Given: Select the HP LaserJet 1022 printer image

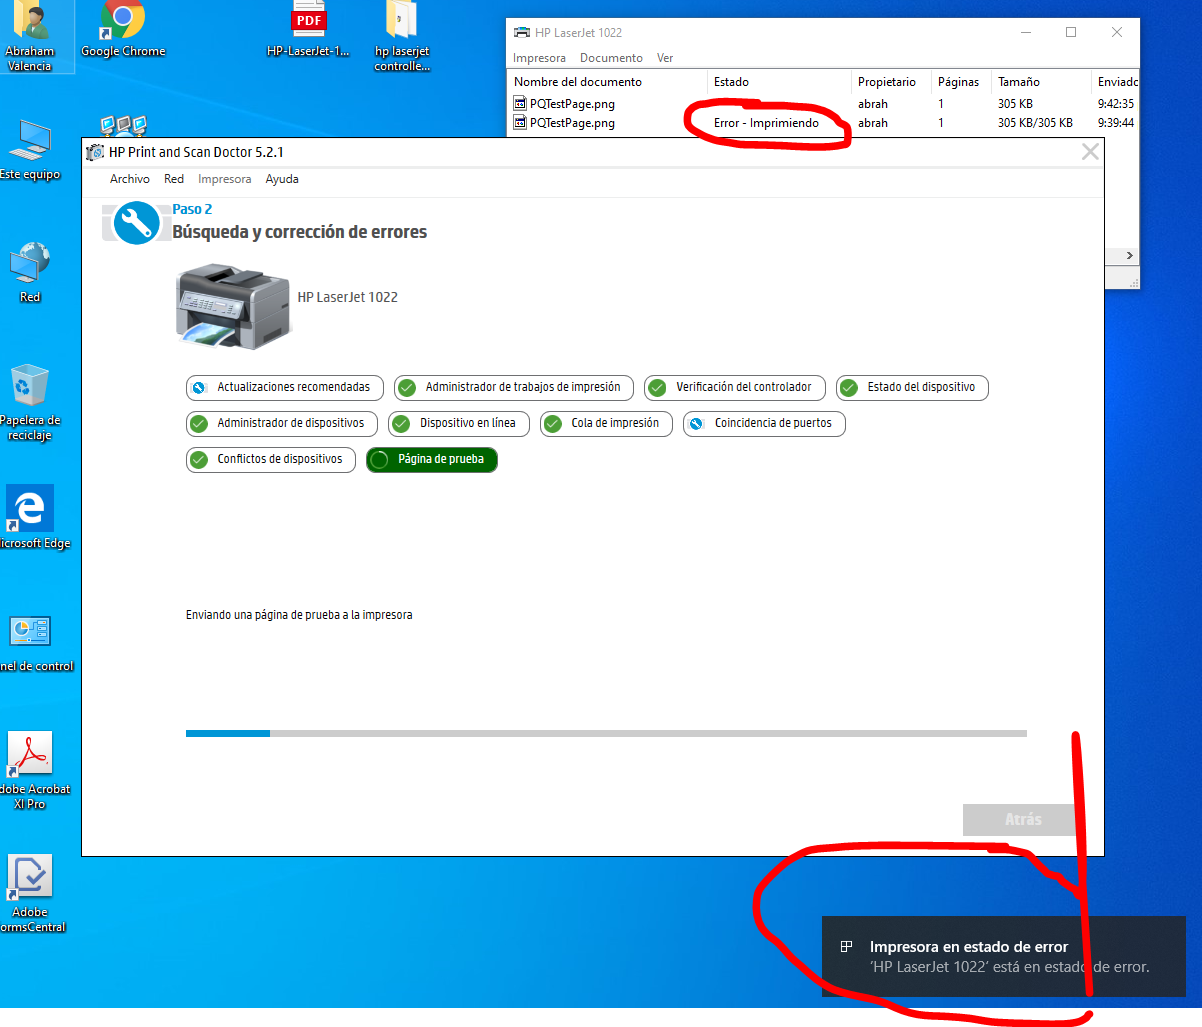Looking at the screenshot, I should pos(232,306).
